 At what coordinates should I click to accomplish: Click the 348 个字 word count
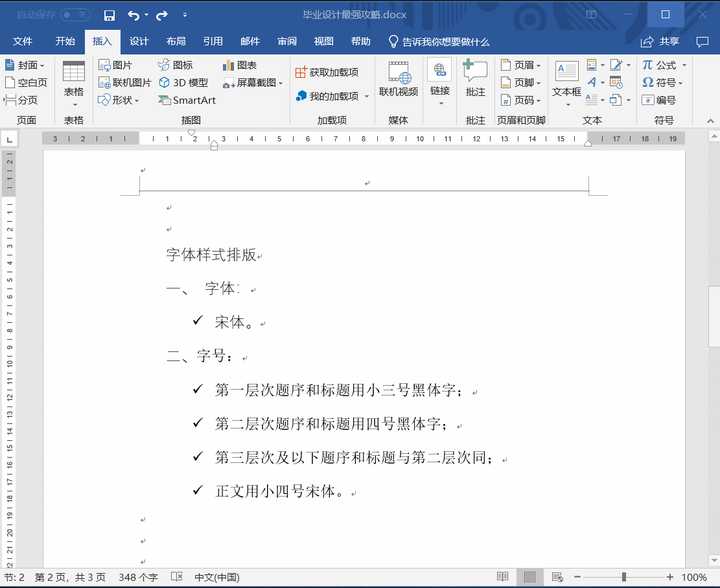click(x=138, y=577)
